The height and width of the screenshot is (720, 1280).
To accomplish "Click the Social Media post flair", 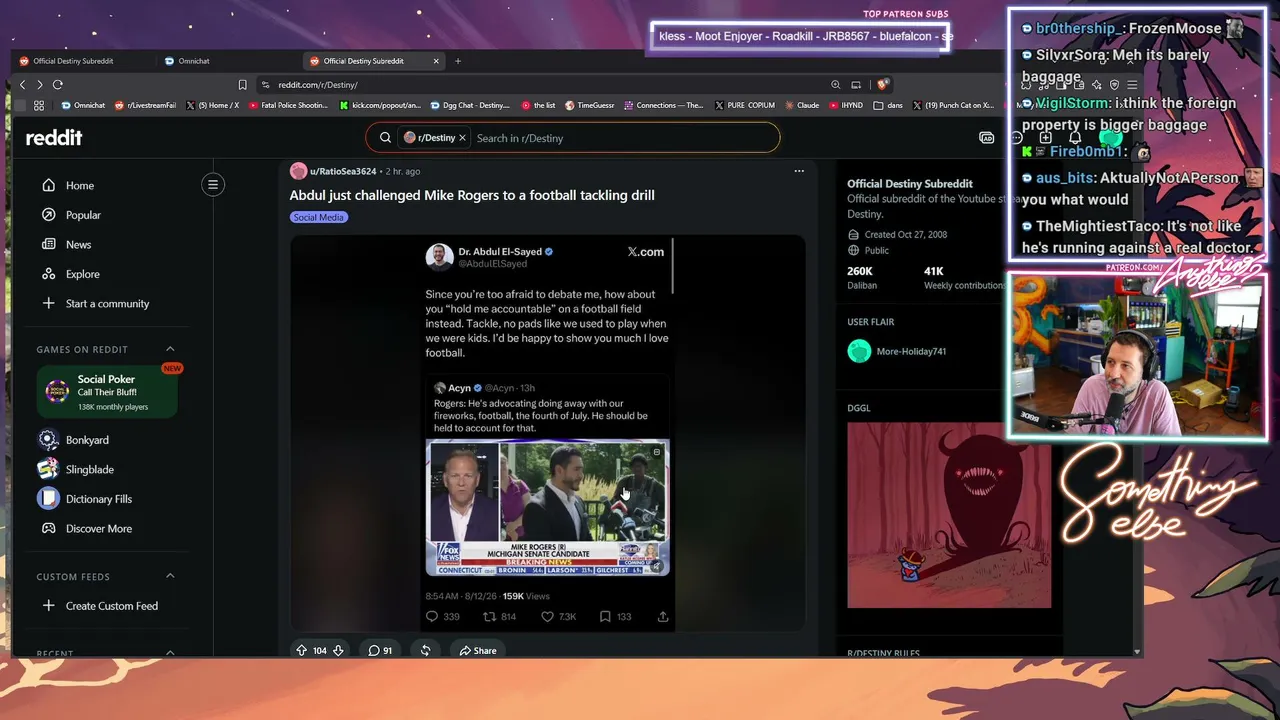I will (x=319, y=217).
